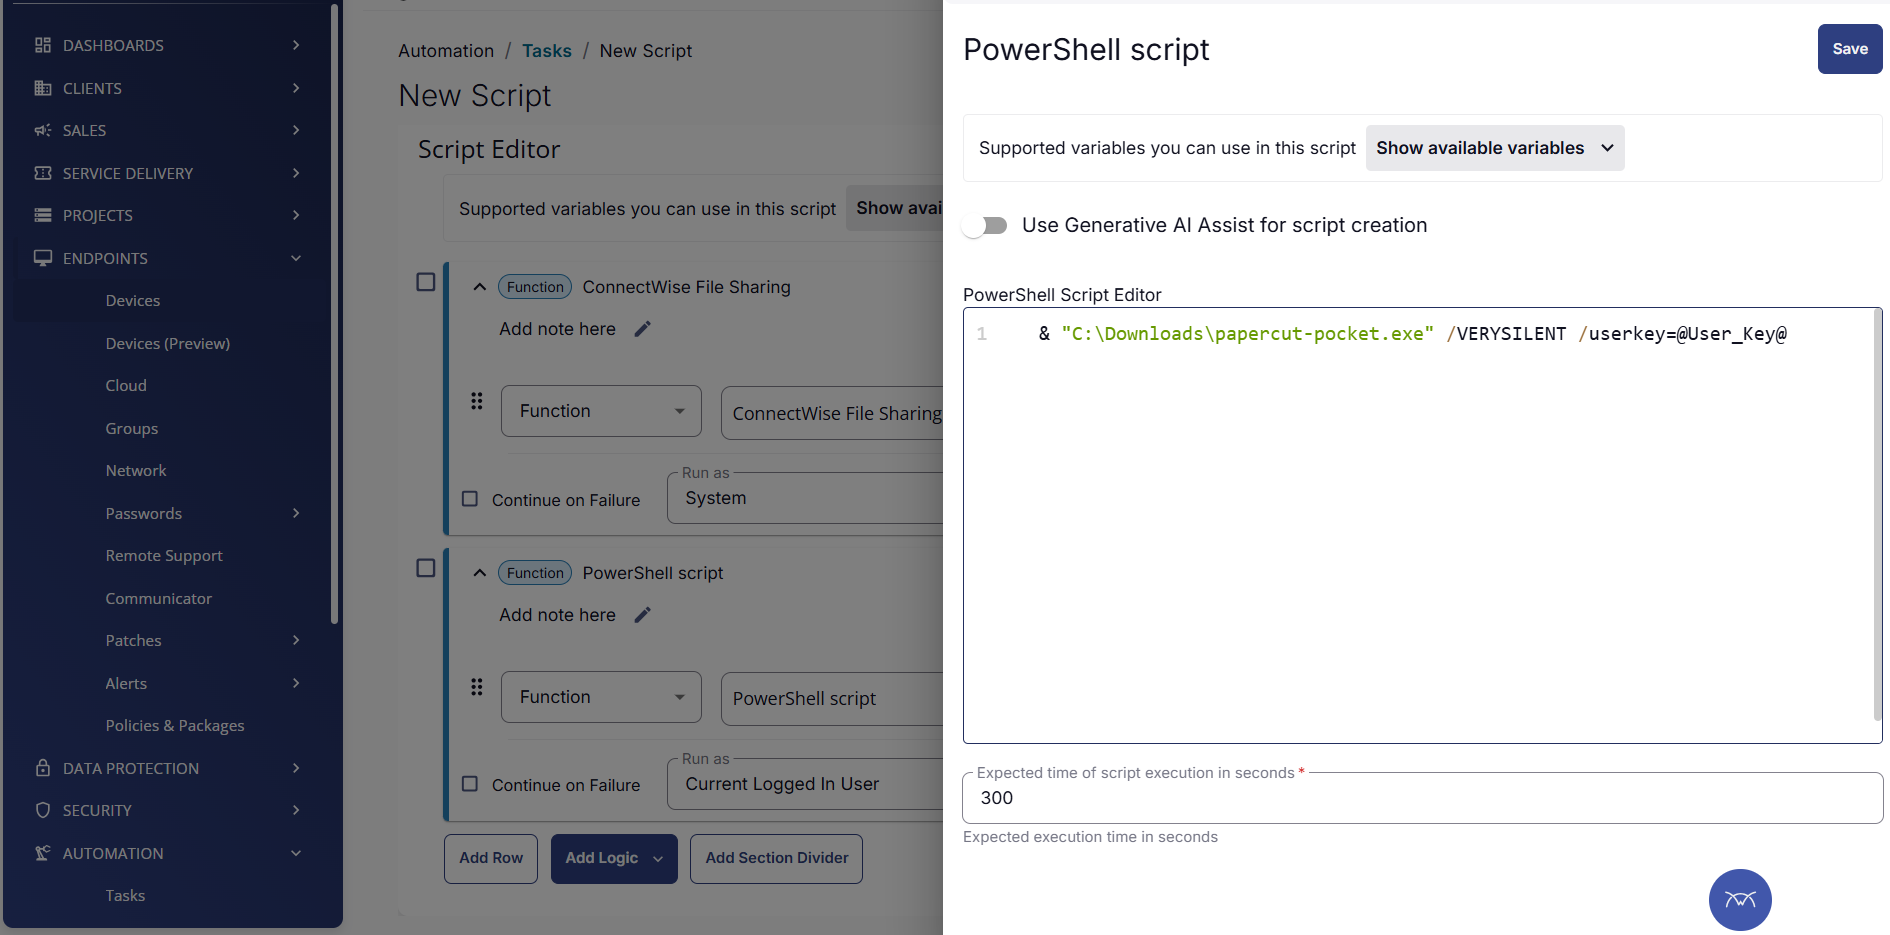This screenshot has width=1890, height=935.
Task: Open Policies & Packages in the sidebar
Action: [x=175, y=726]
